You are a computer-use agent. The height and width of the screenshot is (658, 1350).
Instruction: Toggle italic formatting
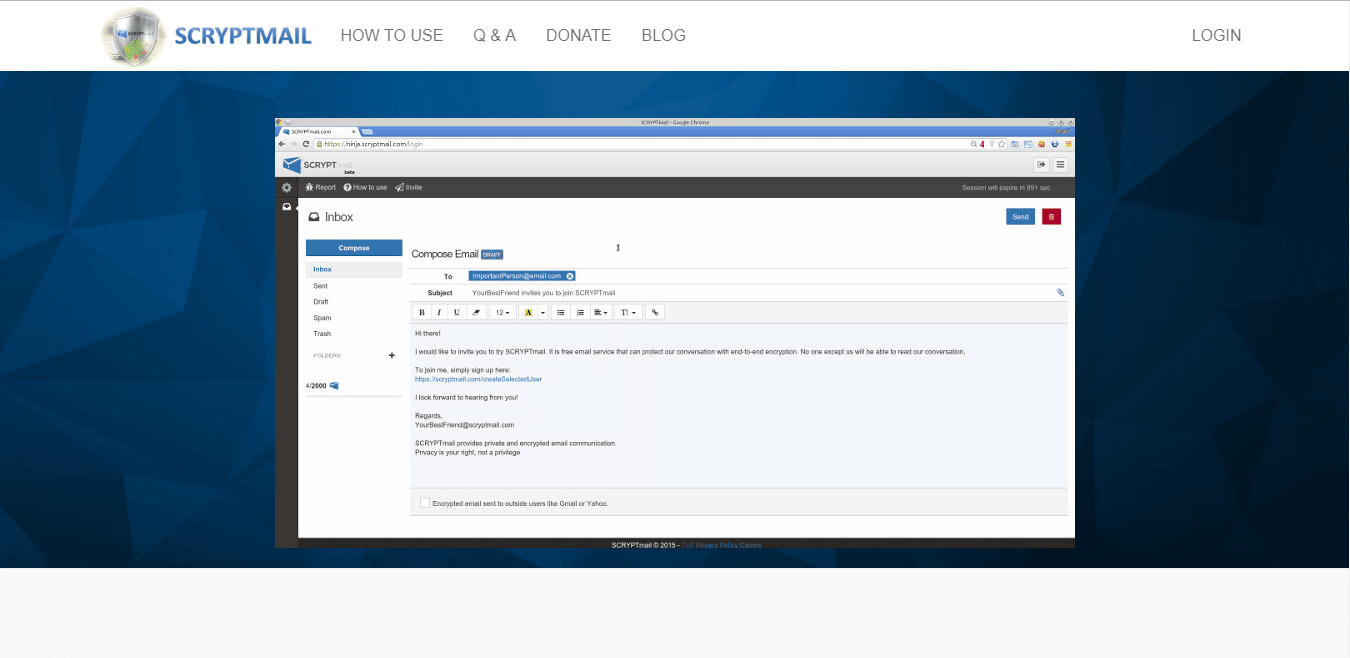click(439, 312)
